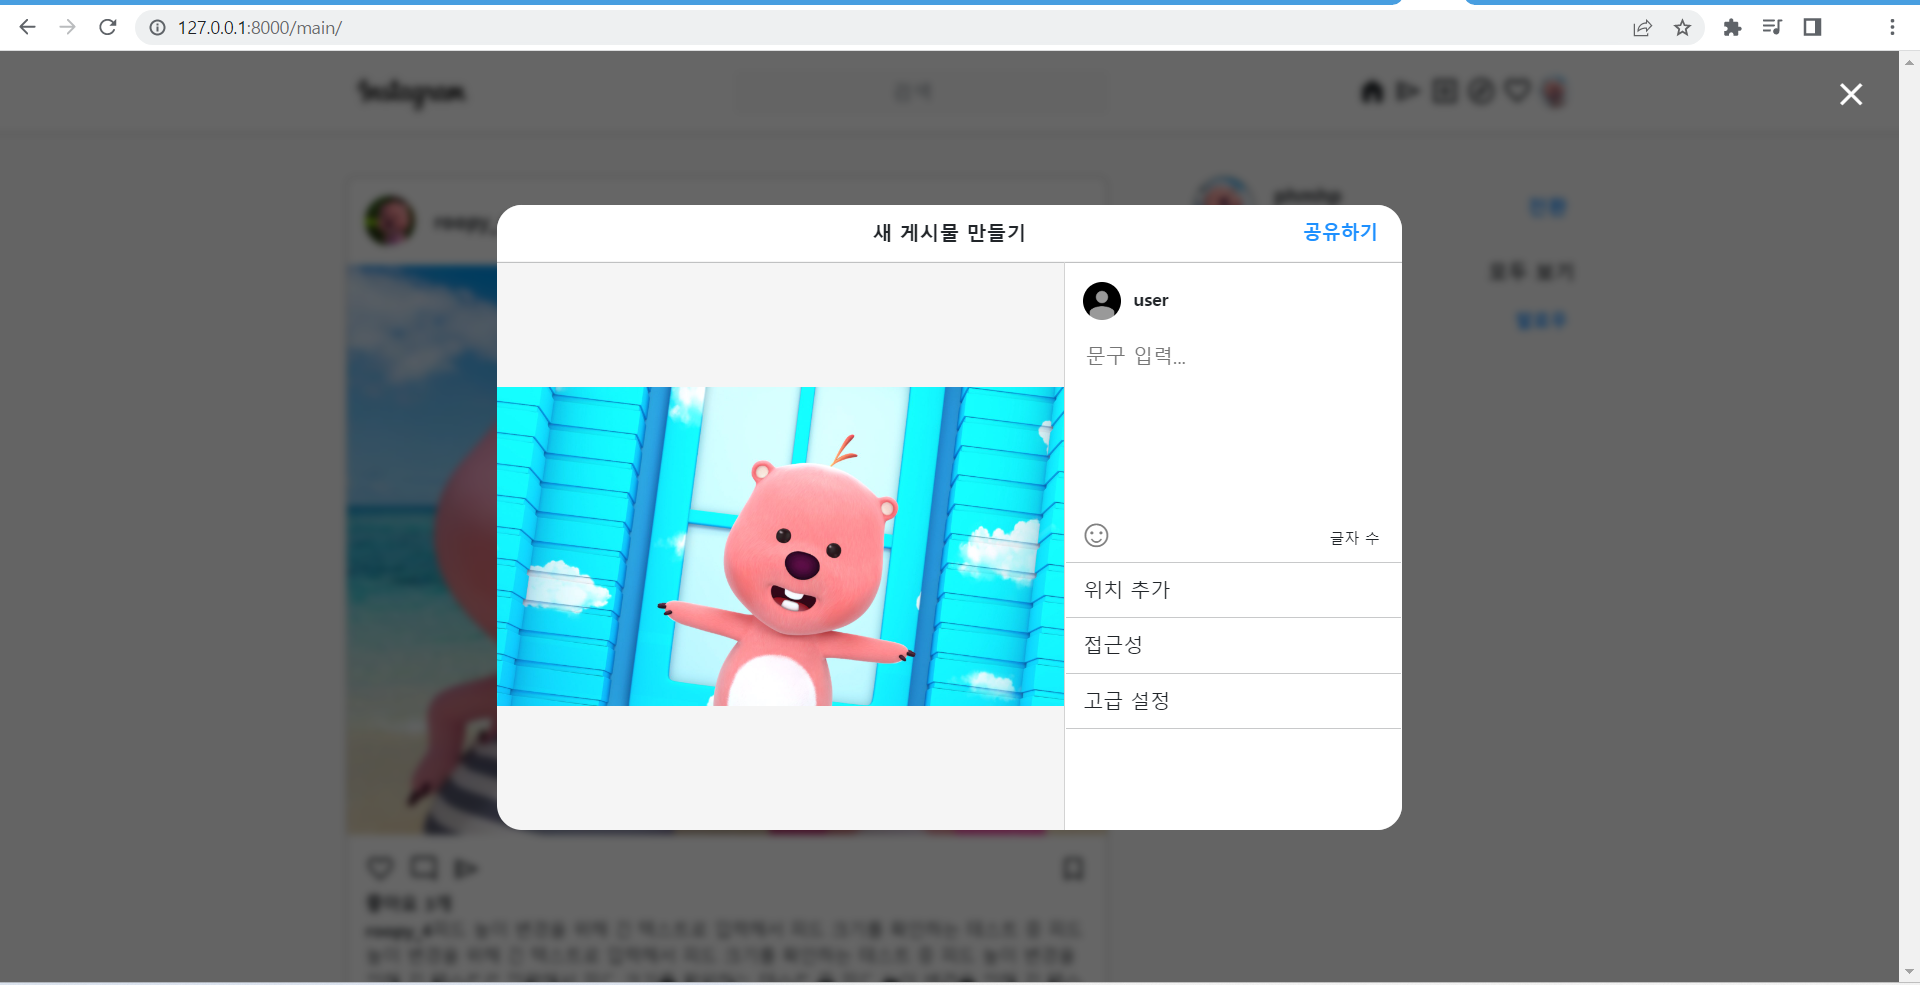The height and width of the screenshot is (985, 1920).
Task: Expand the 접근성 accessibility row
Action: point(1233,645)
